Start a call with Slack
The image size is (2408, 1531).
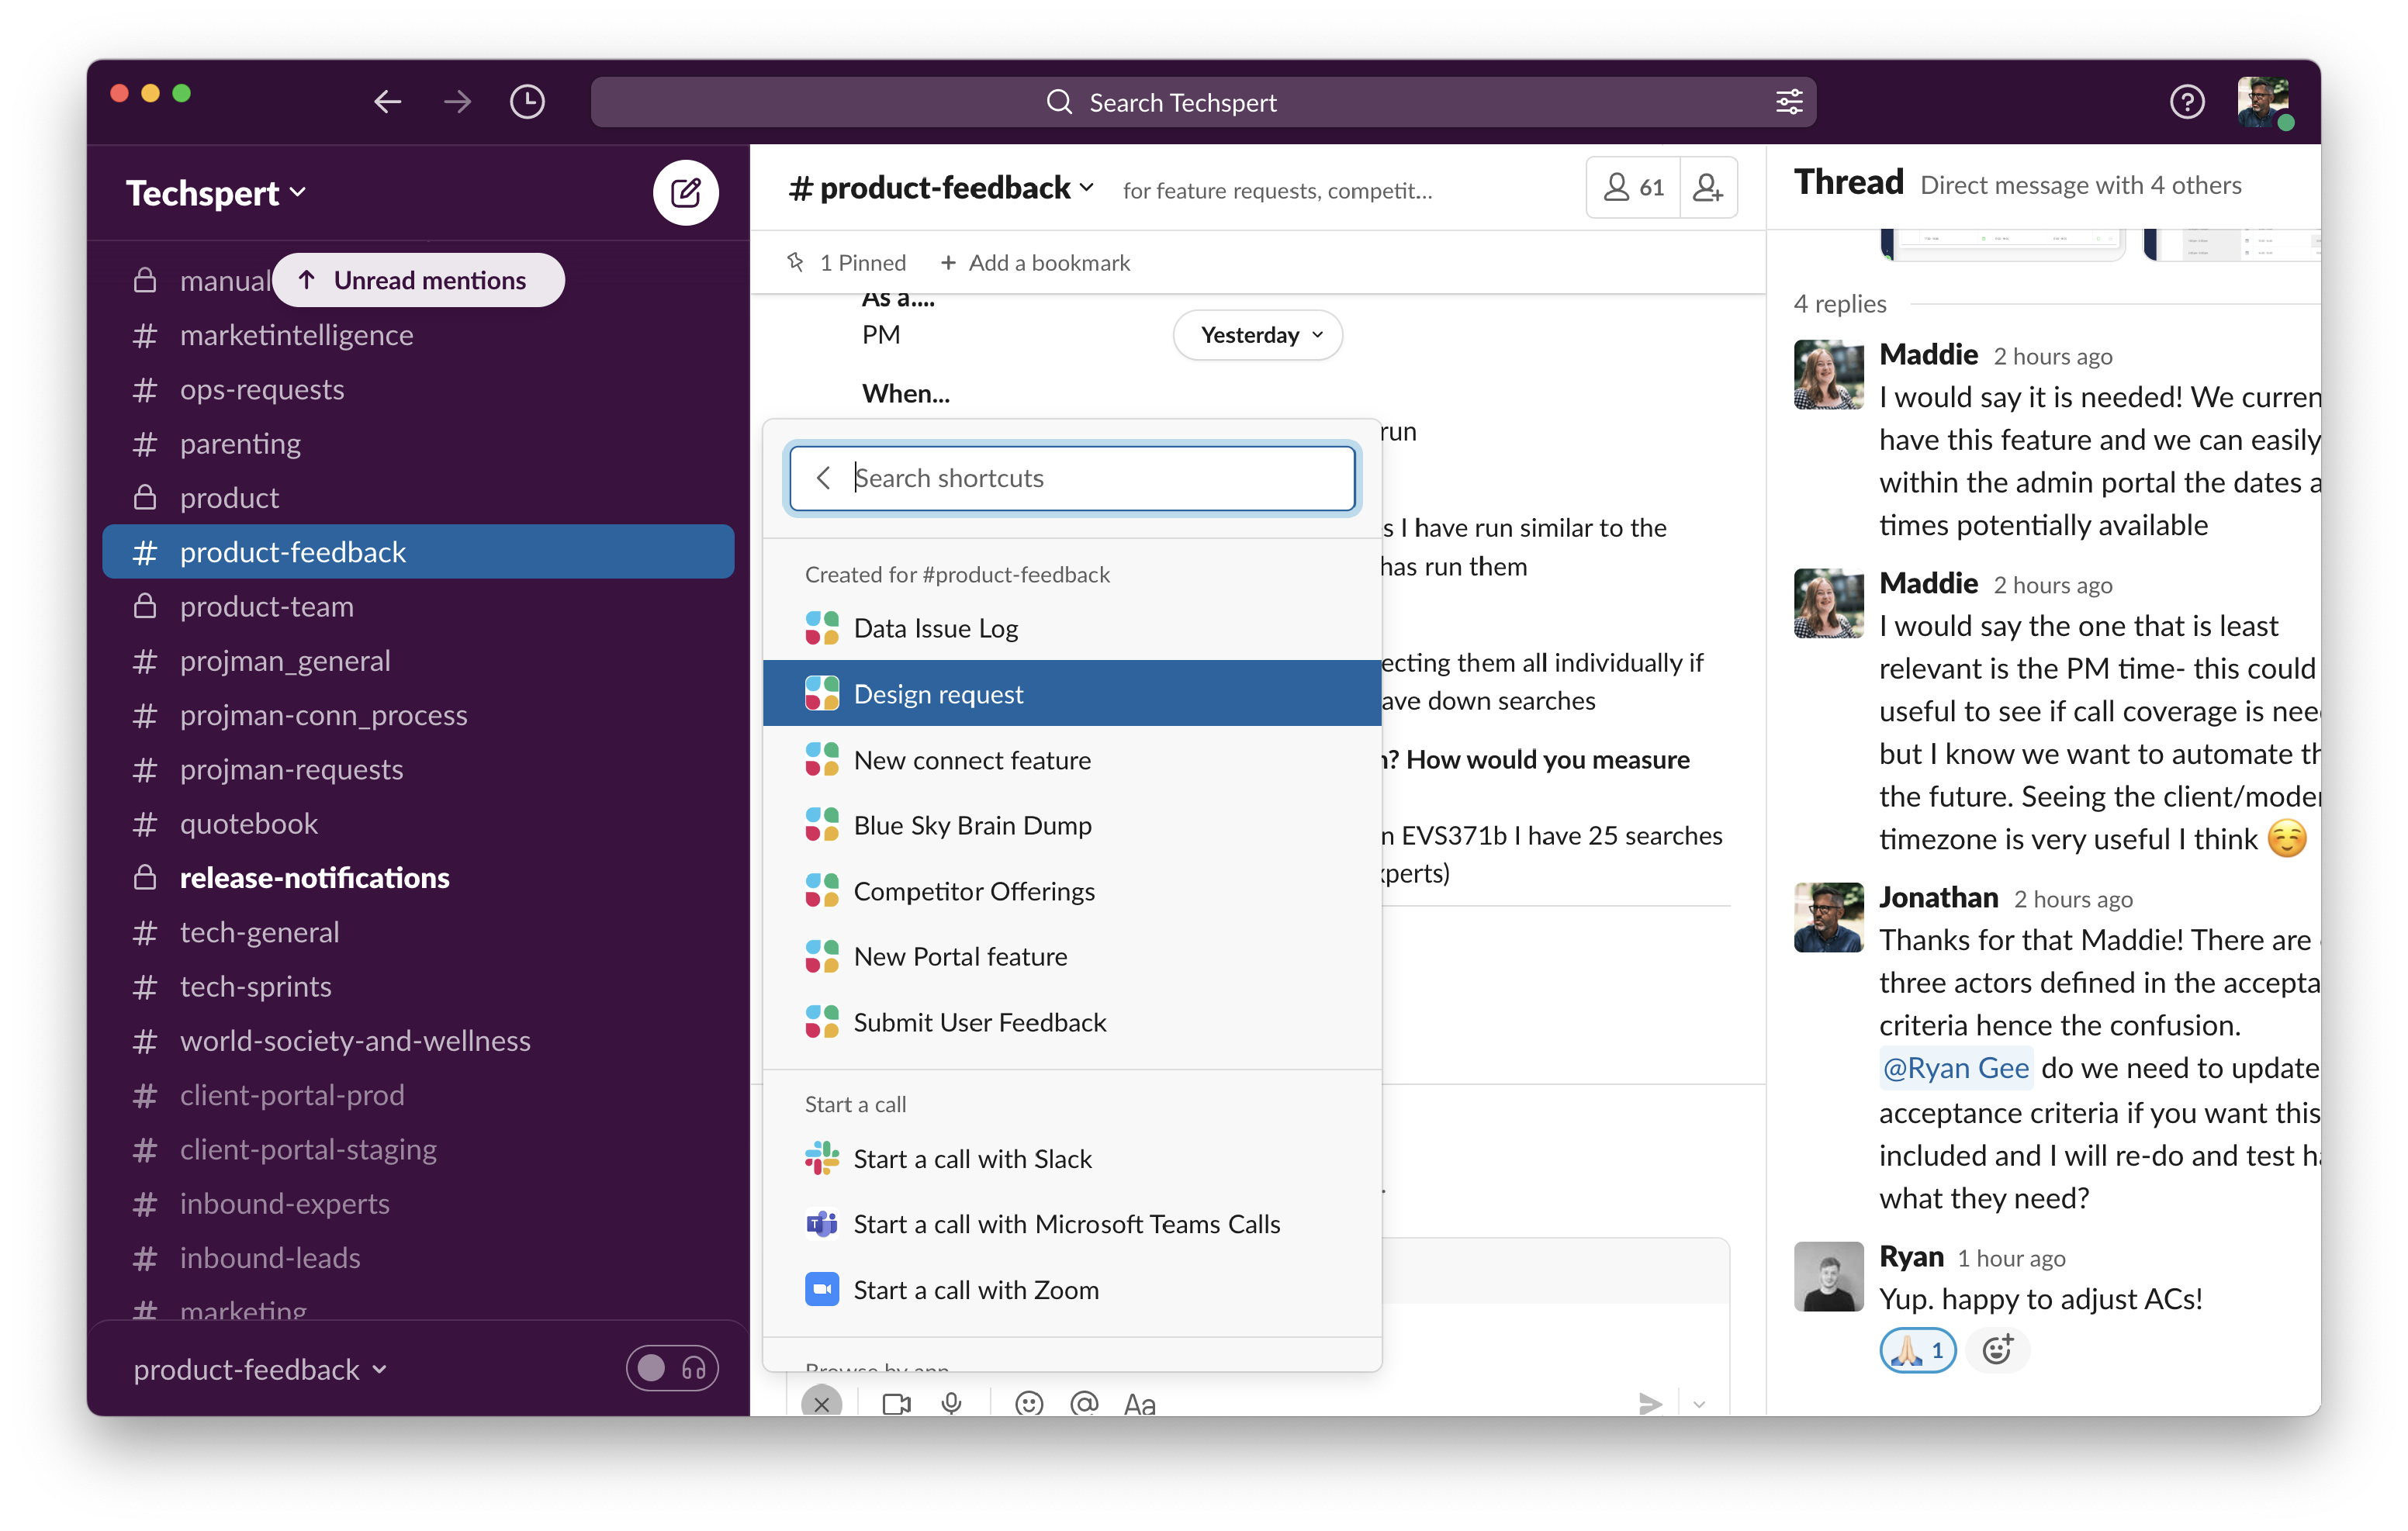[1072, 1159]
